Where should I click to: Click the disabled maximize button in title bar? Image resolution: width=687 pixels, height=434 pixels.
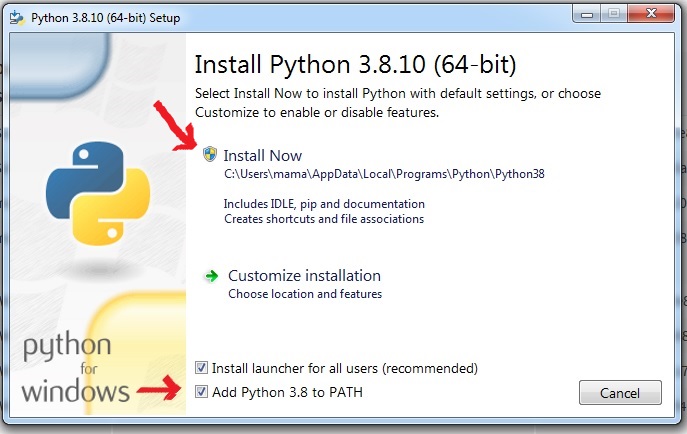click(614, 14)
